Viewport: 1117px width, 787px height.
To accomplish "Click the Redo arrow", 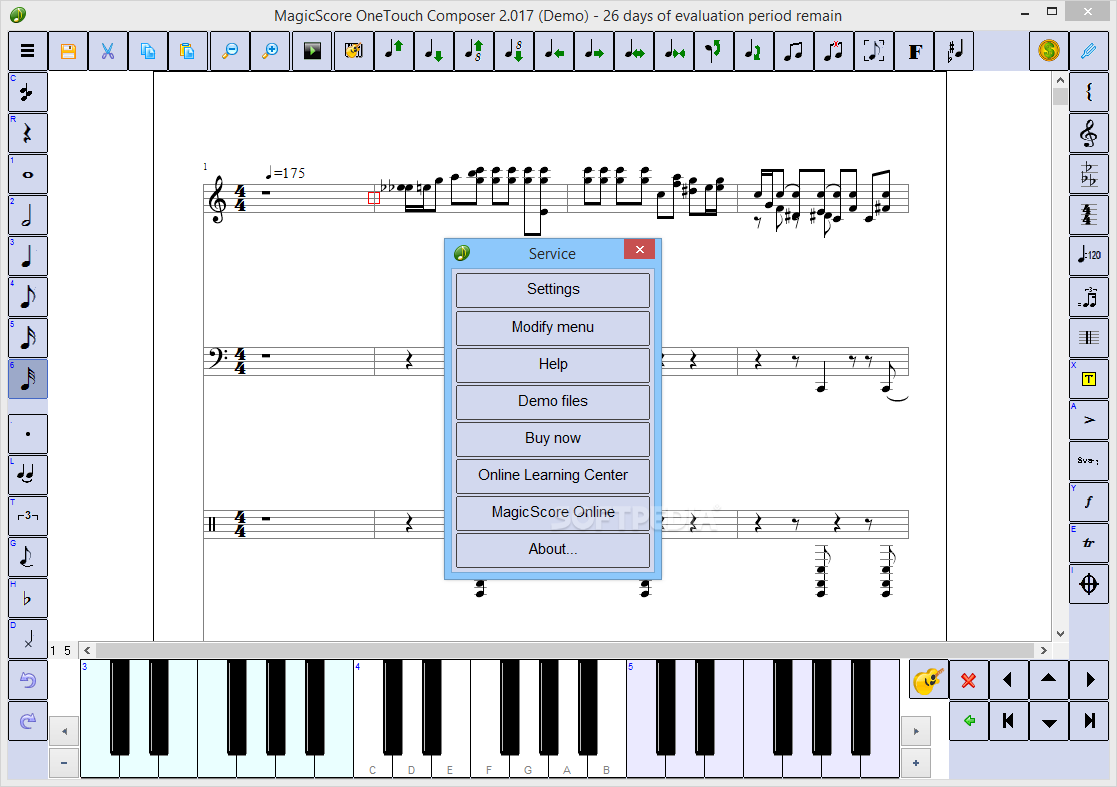I will tap(28, 721).
